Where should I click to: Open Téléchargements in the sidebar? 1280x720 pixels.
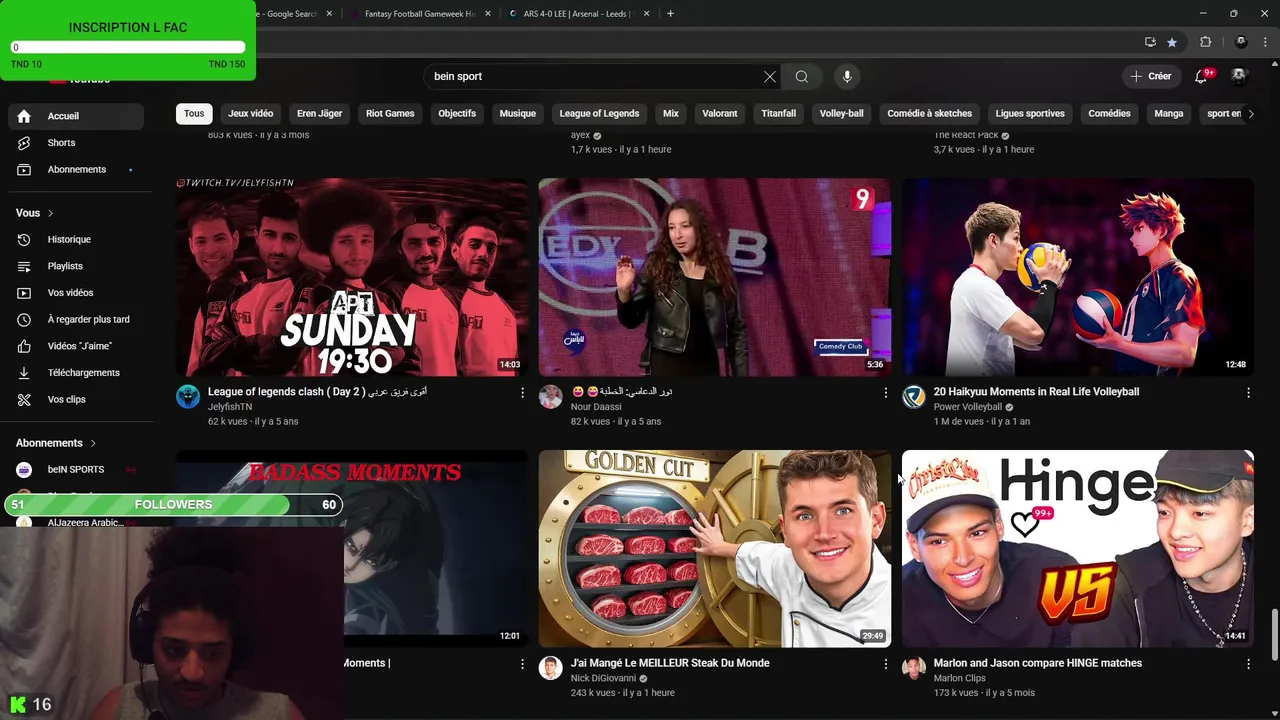(76, 373)
